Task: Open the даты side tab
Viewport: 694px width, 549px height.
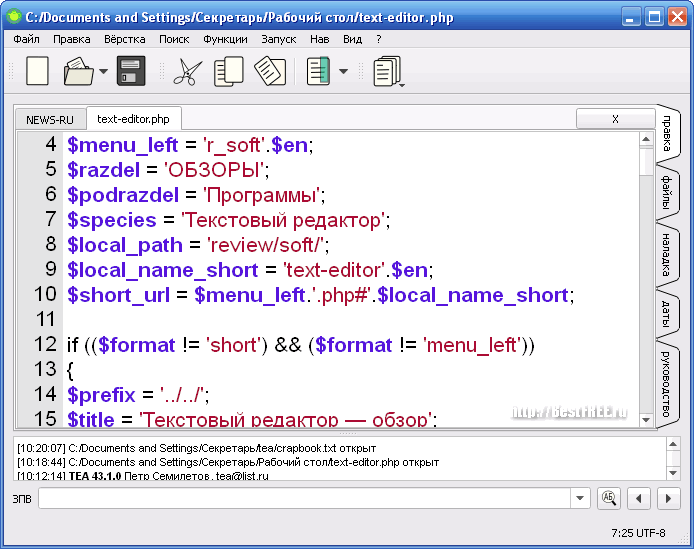Action: click(666, 313)
